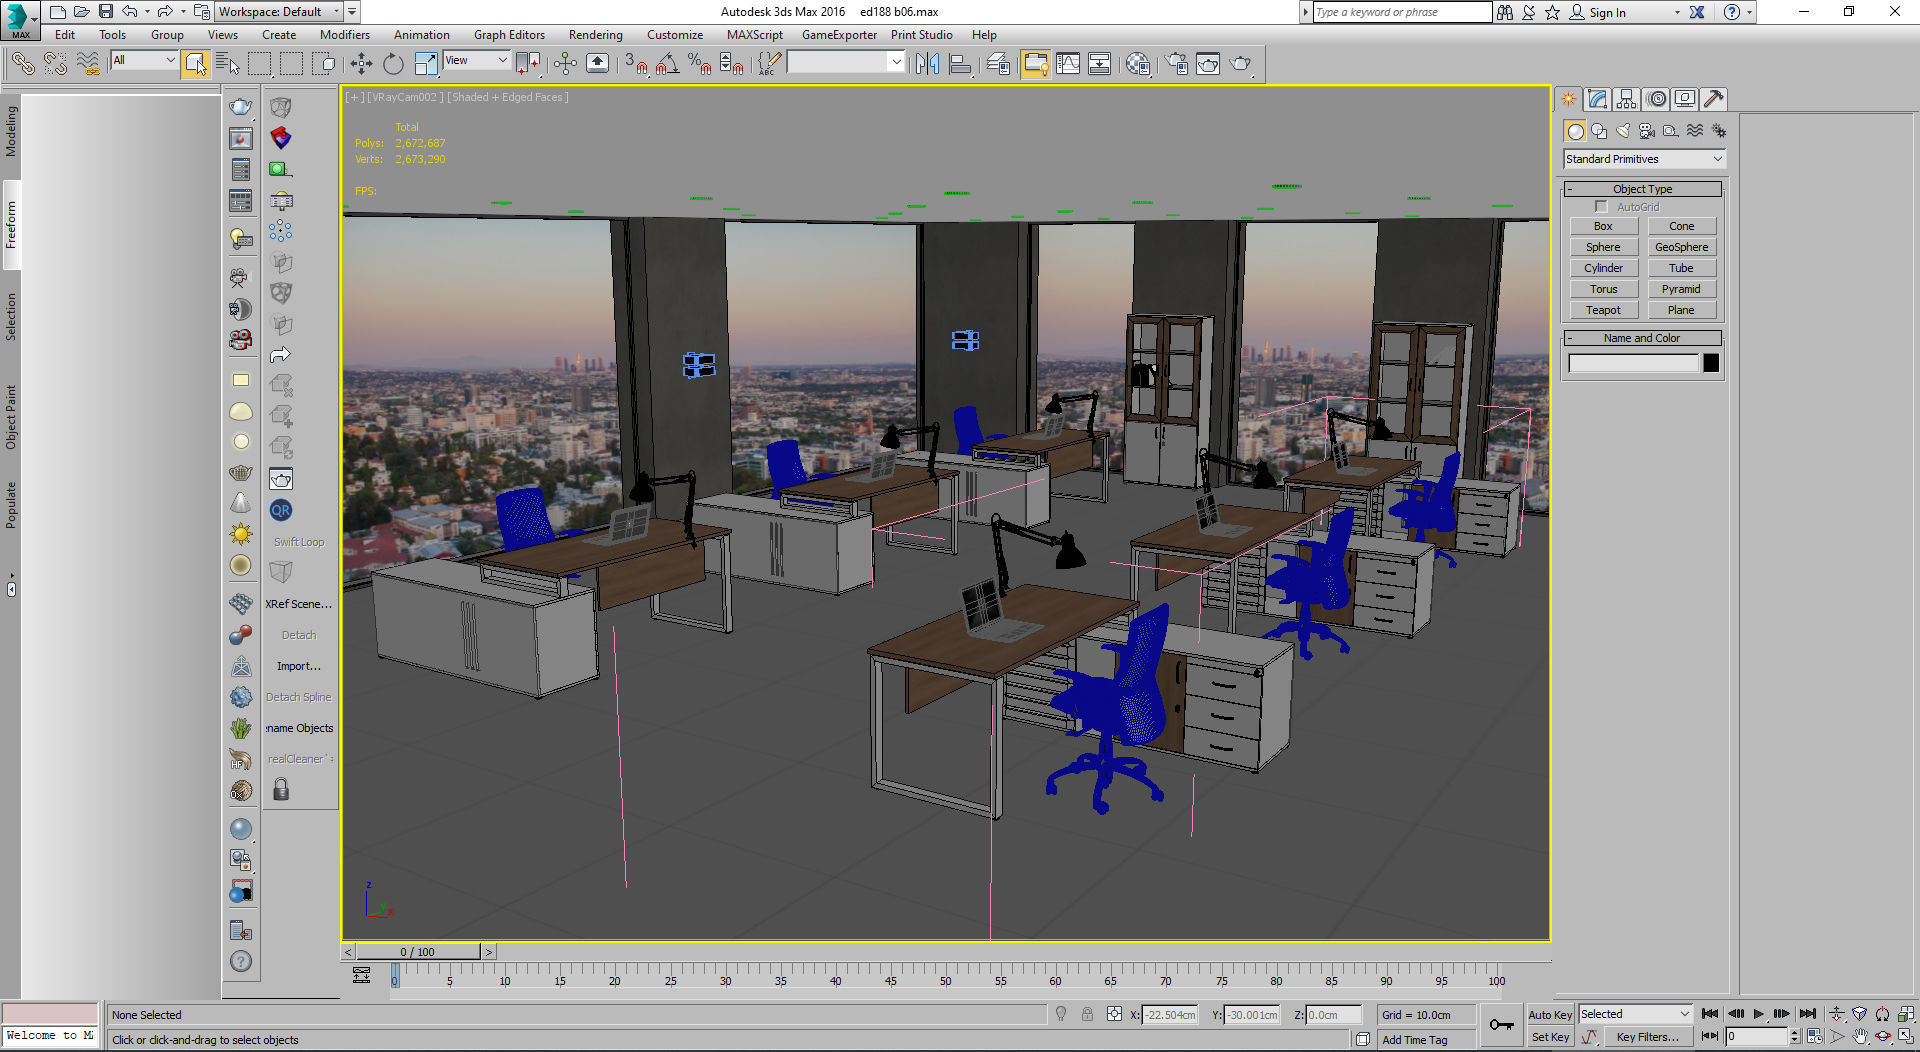Click the Teapot primitive button
1920x1052 pixels.
click(x=1603, y=310)
